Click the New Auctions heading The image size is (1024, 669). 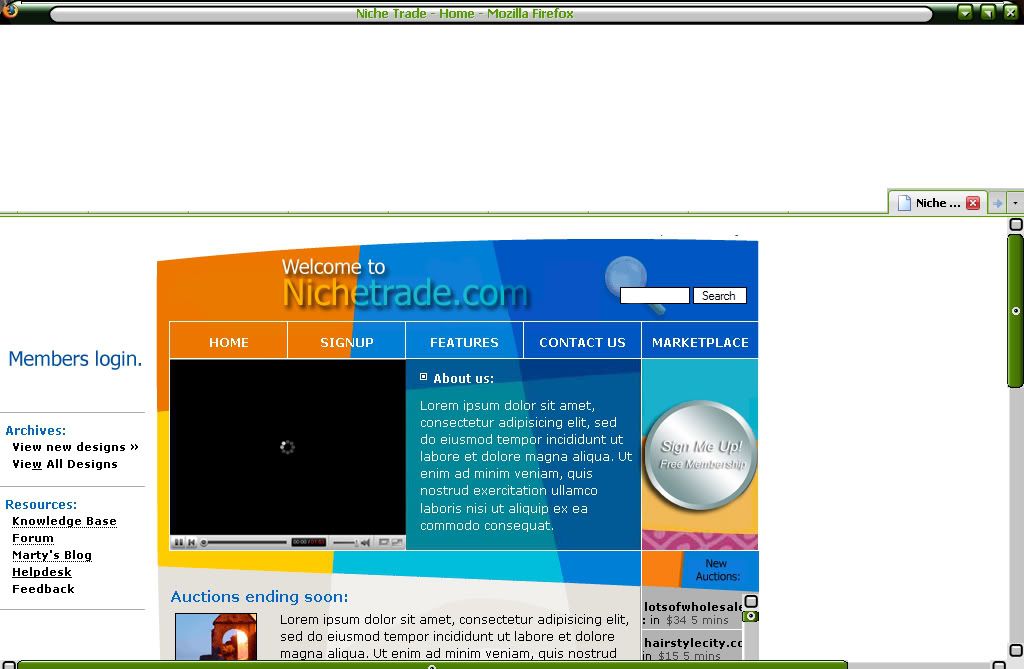pos(718,570)
